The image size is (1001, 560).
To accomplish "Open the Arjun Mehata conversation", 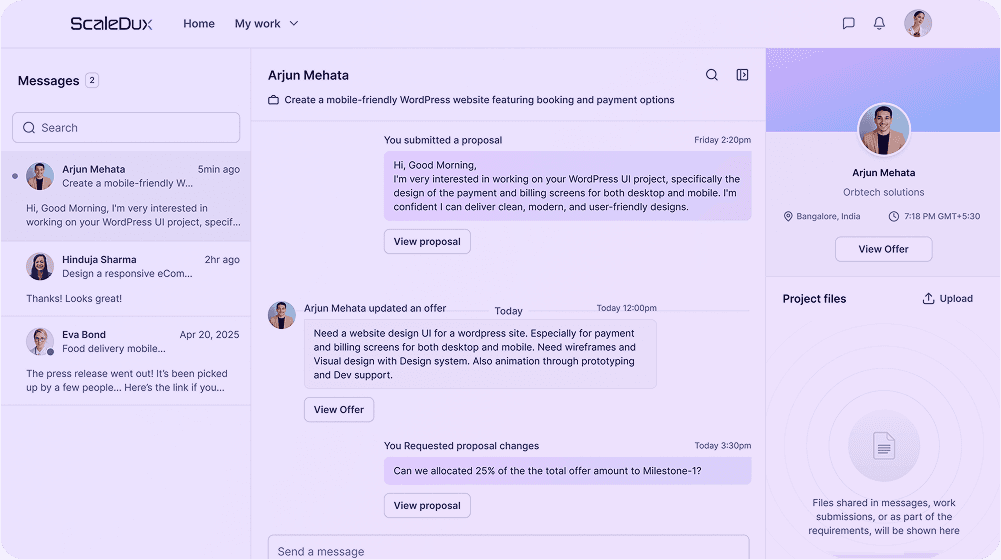I will click(126, 196).
